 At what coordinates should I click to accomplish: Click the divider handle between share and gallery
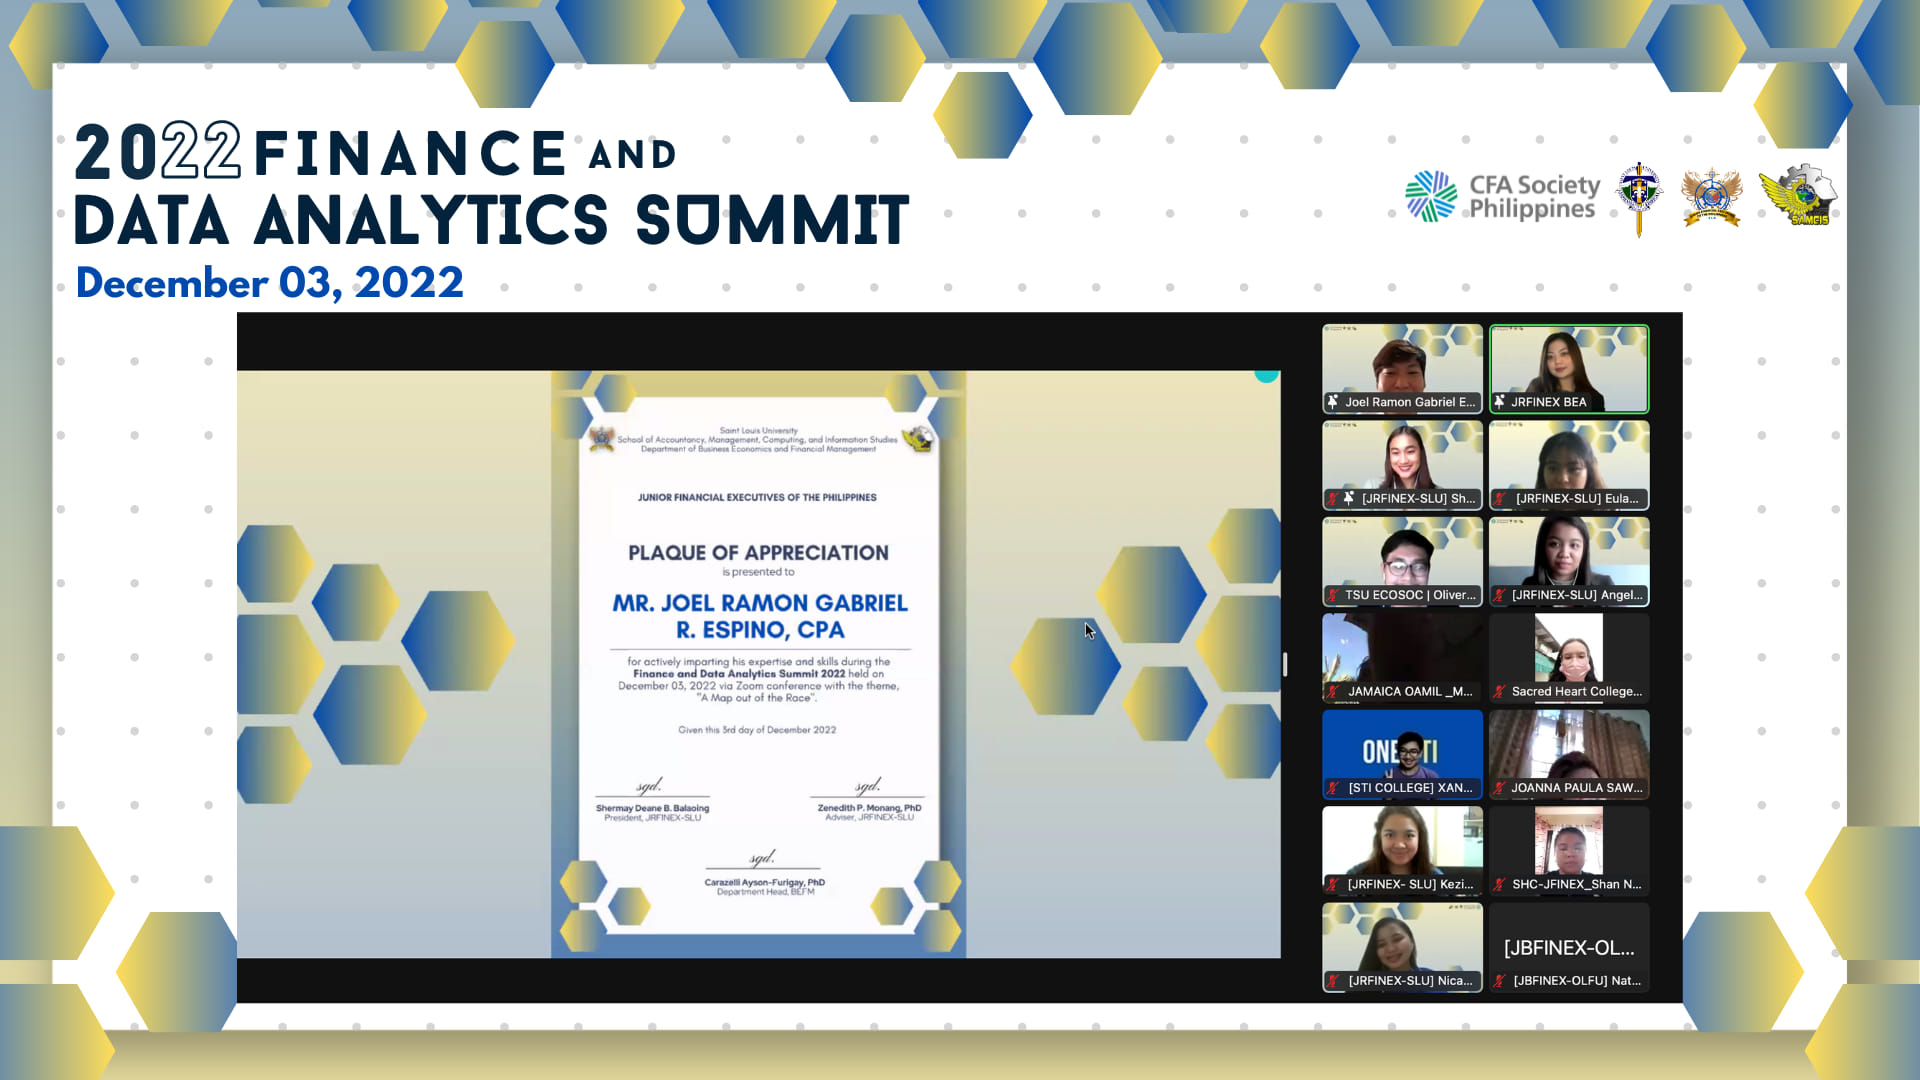tap(1285, 664)
